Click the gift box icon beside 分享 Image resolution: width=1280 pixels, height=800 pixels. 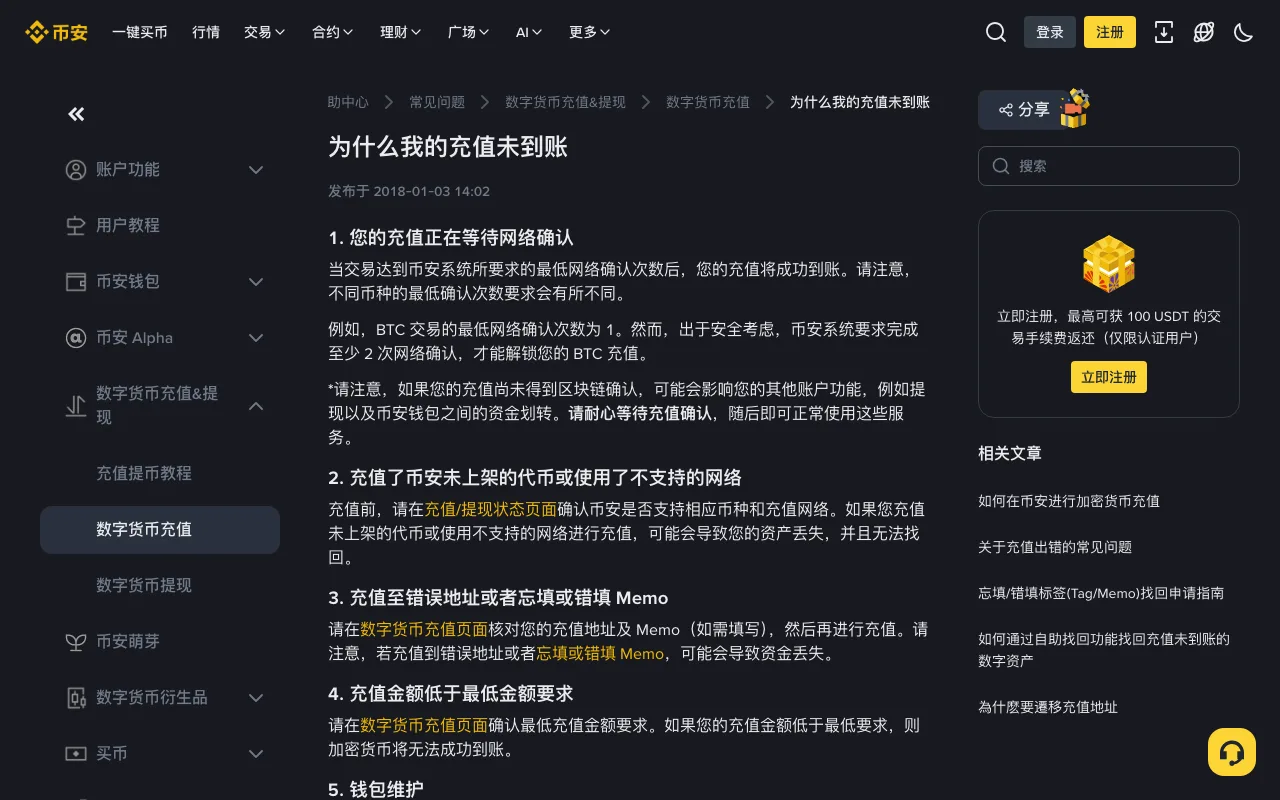click(x=1074, y=109)
